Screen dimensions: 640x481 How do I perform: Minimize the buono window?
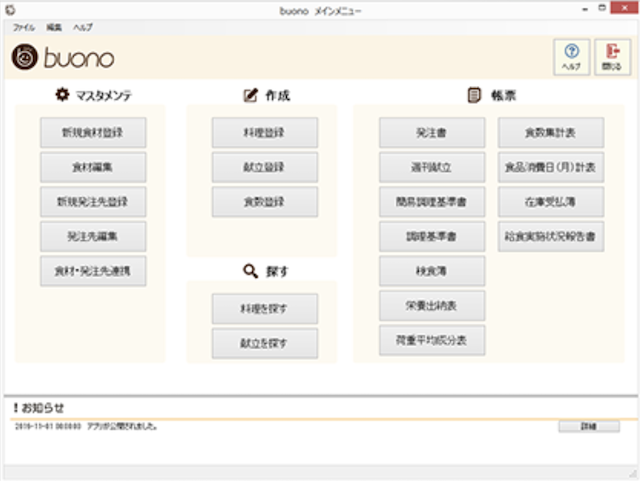click(x=585, y=9)
